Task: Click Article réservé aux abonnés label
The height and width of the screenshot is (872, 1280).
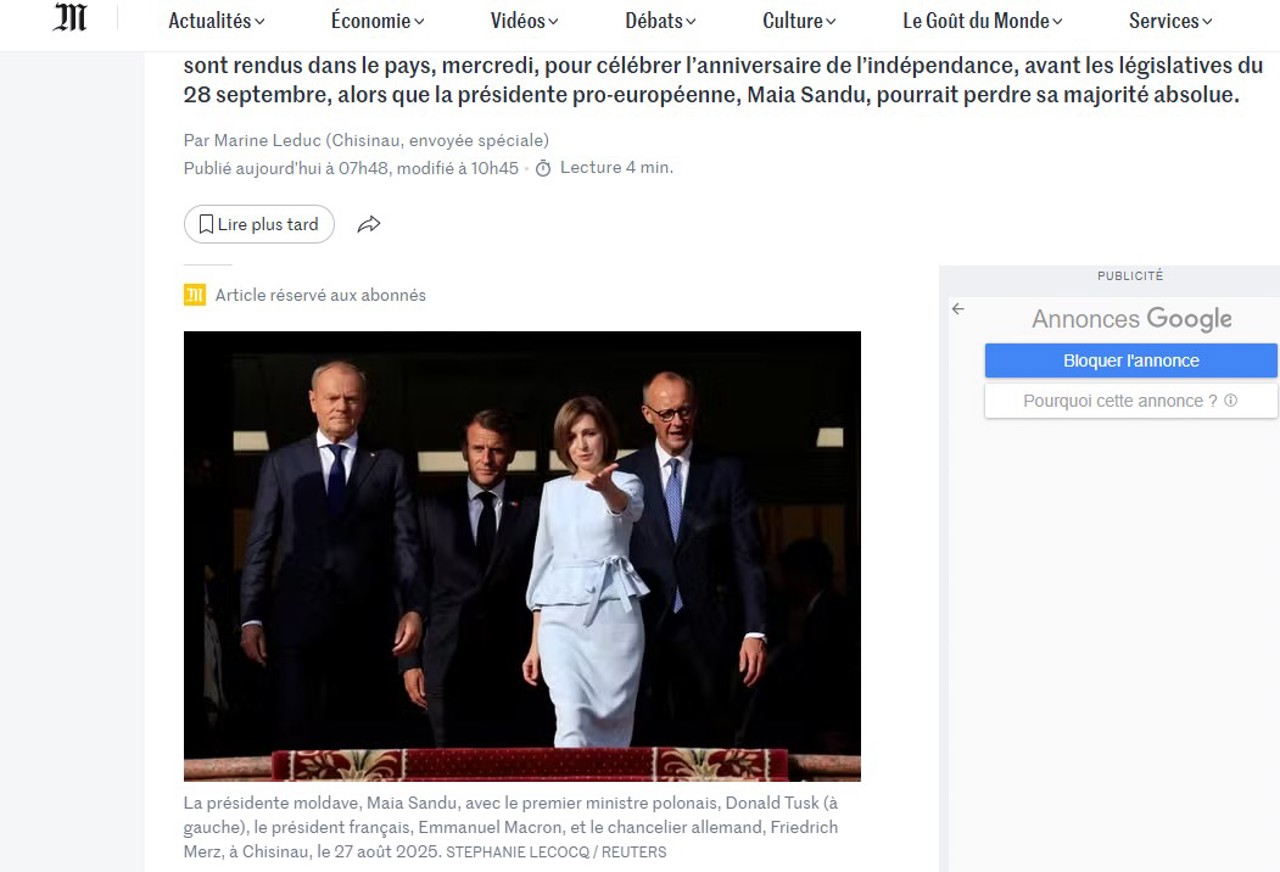Action: [320, 295]
